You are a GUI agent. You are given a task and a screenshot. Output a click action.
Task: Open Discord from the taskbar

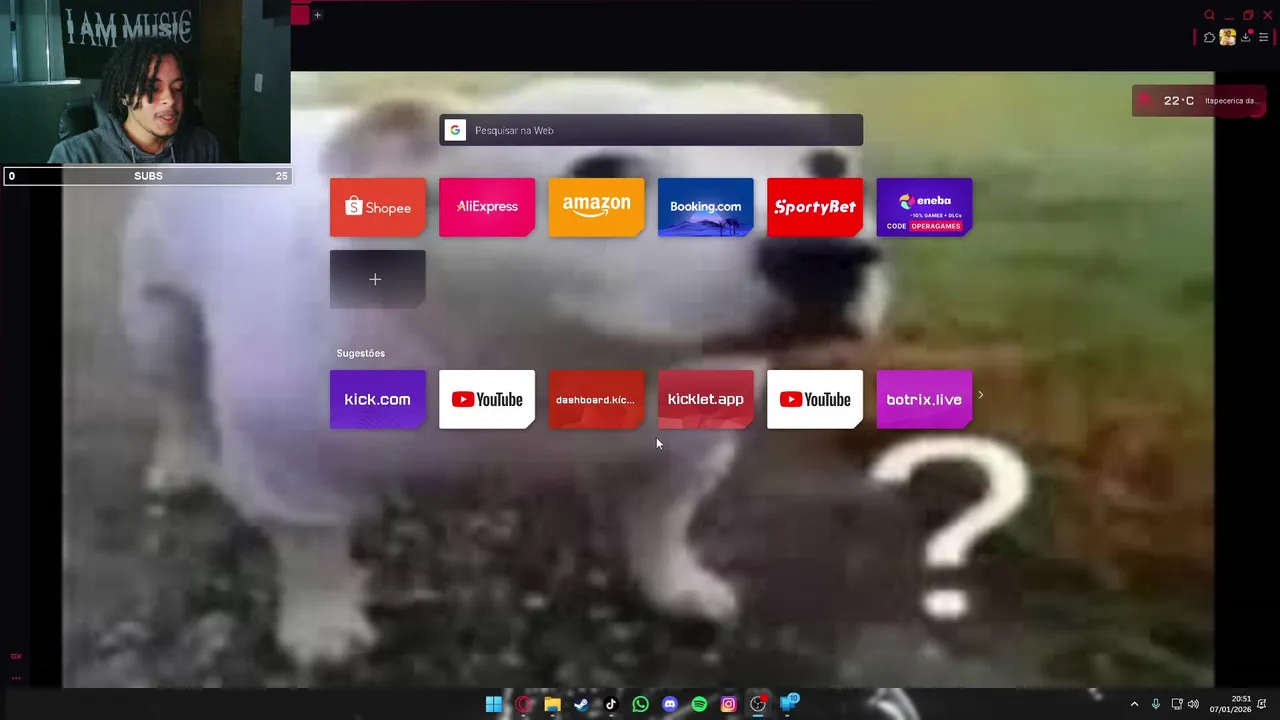tap(670, 704)
